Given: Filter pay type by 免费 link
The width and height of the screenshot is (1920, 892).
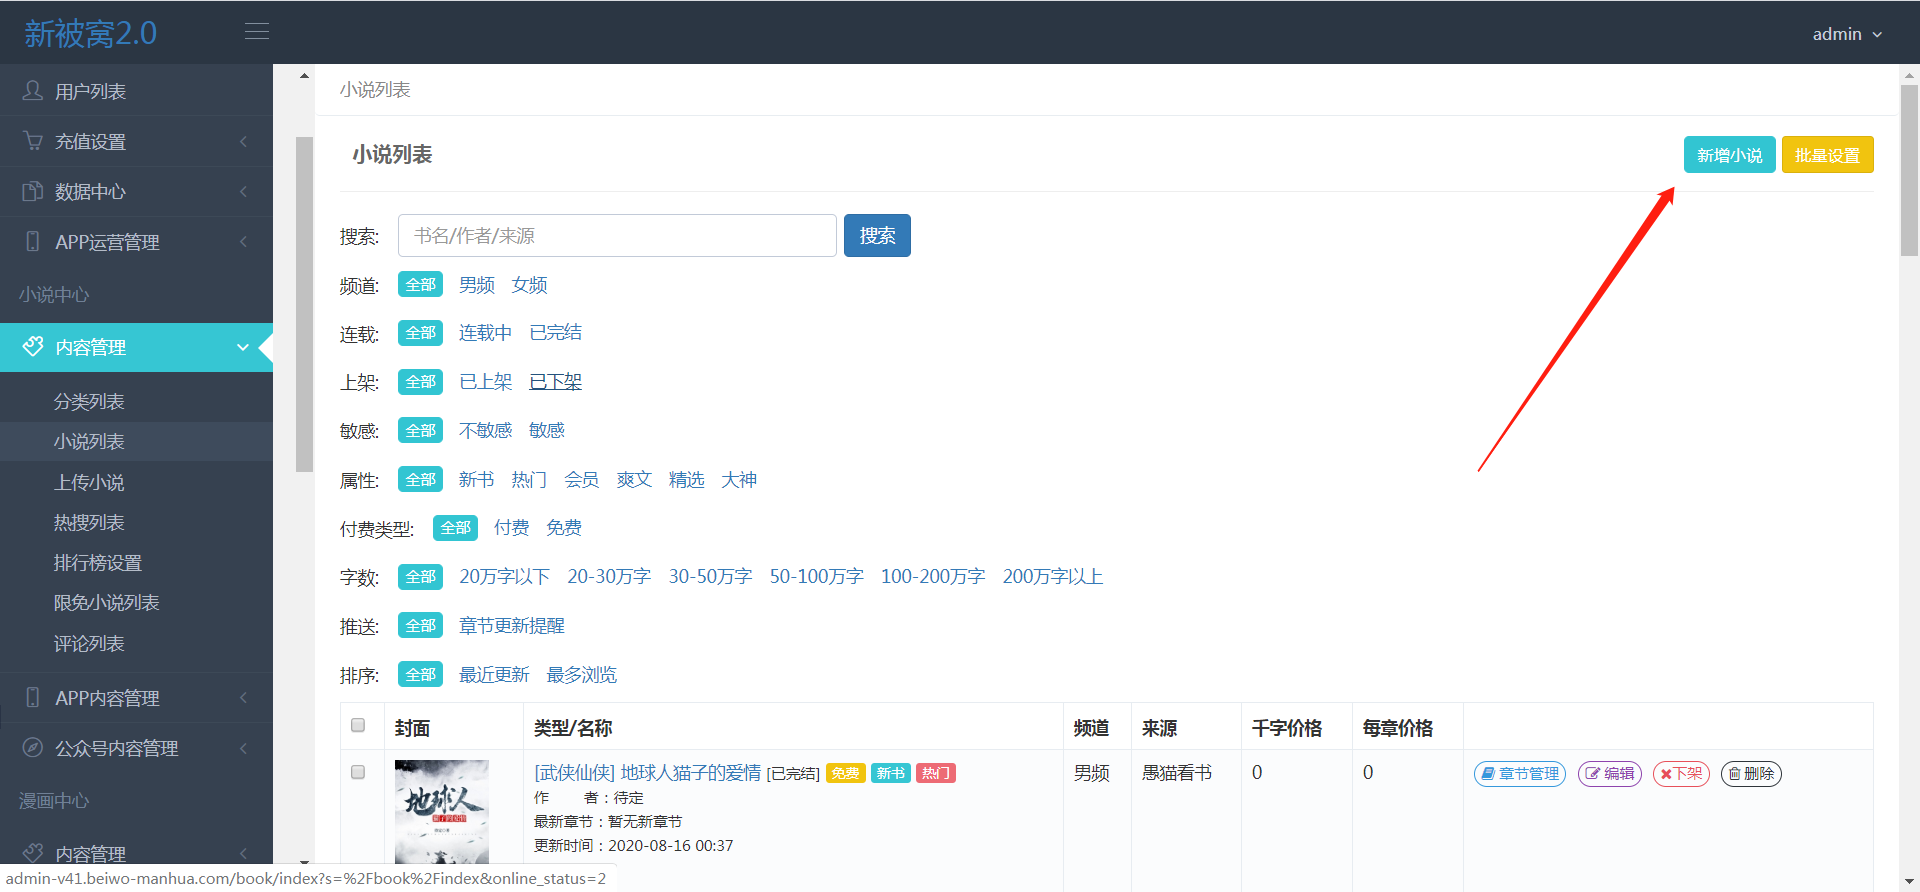Looking at the screenshot, I should pos(565,528).
